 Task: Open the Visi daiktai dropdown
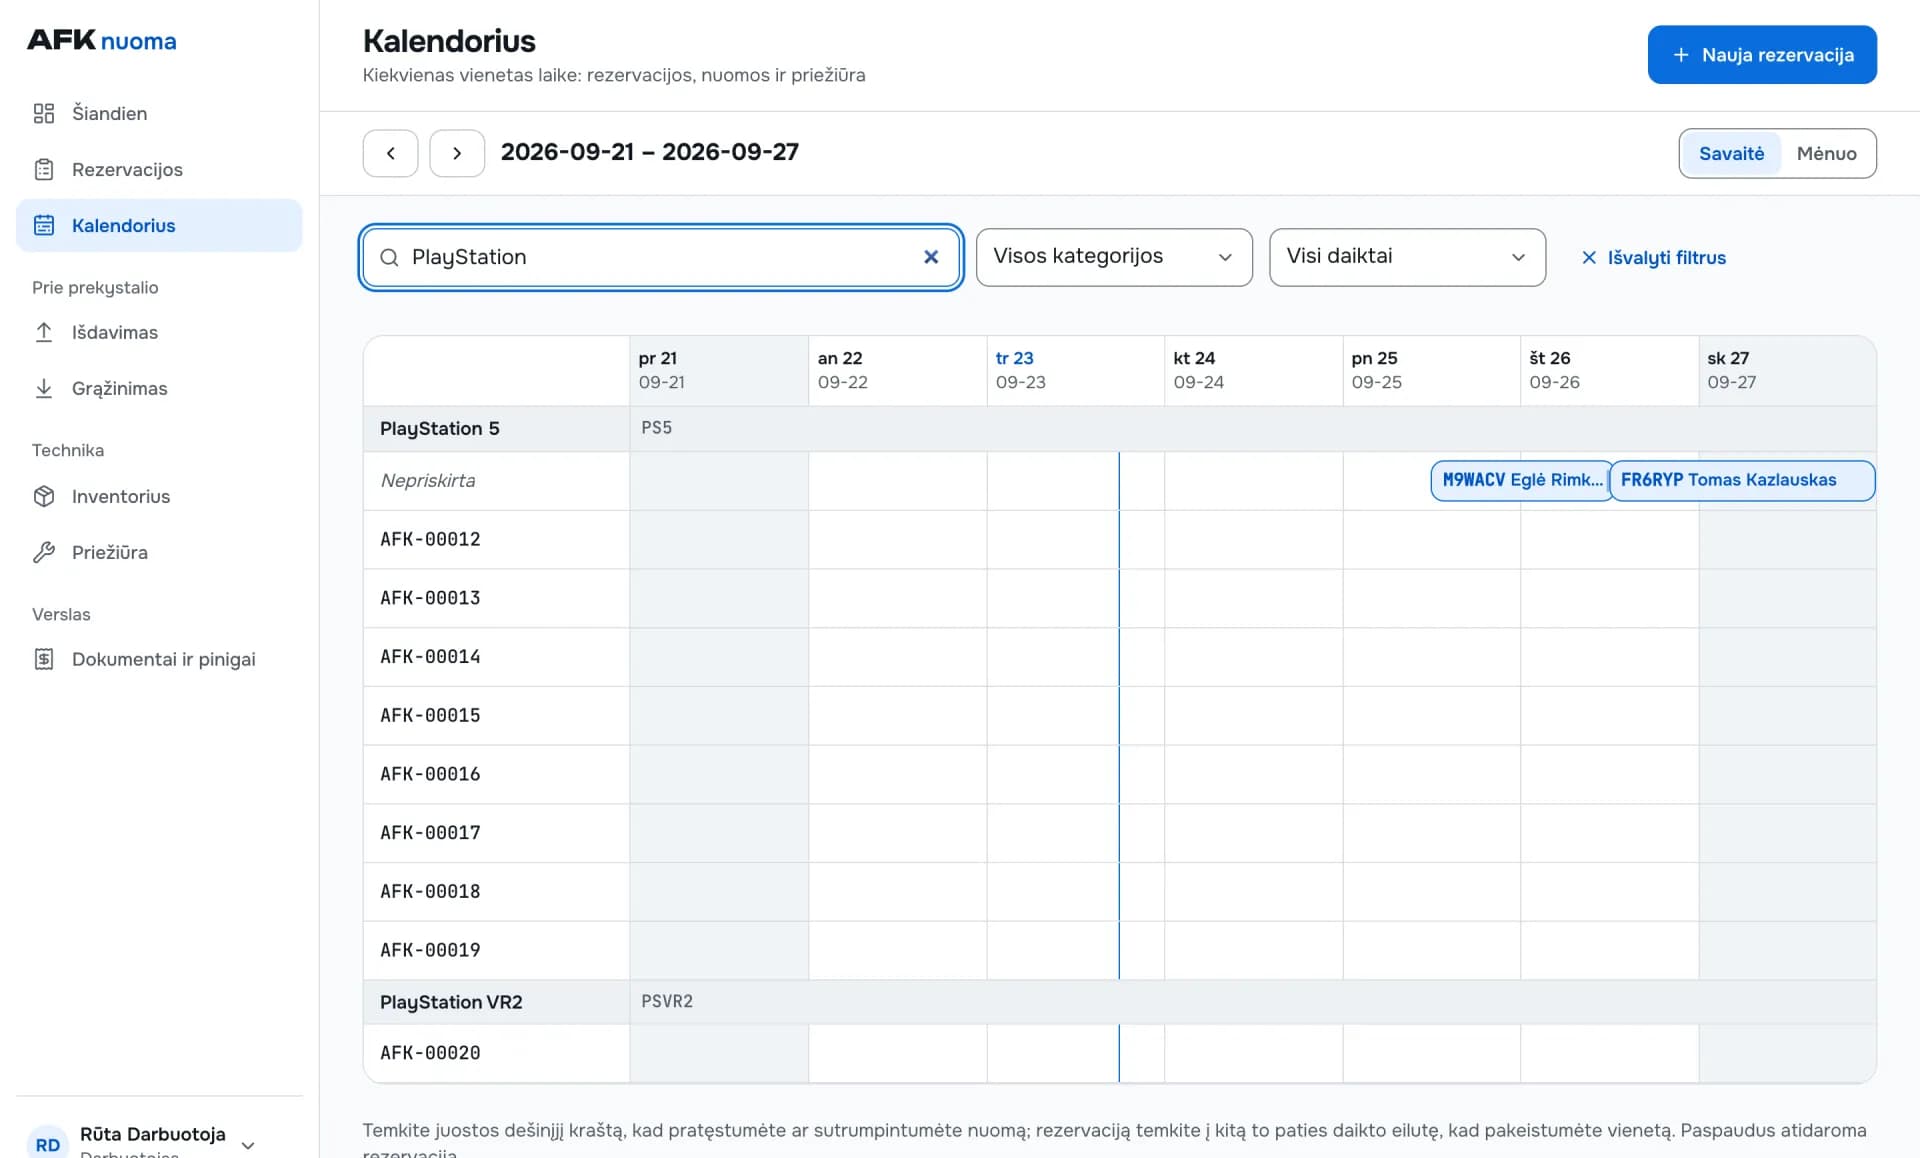1407,257
